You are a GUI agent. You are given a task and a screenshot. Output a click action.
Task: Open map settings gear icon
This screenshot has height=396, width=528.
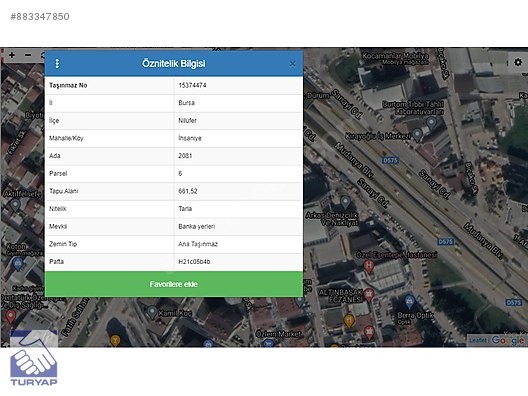pos(518,62)
